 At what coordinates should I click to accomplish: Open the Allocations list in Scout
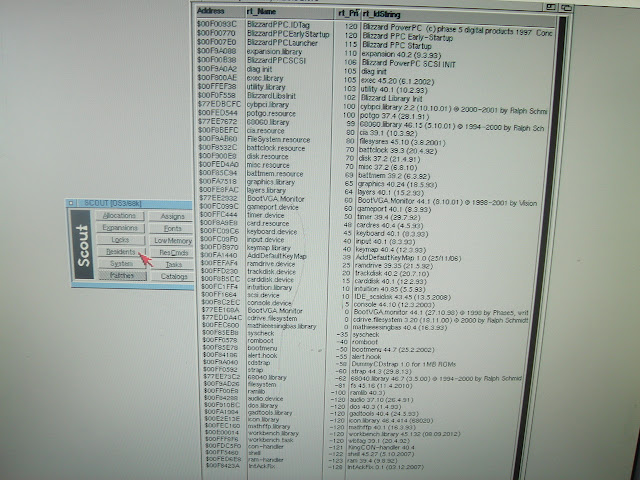[x=120, y=216]
